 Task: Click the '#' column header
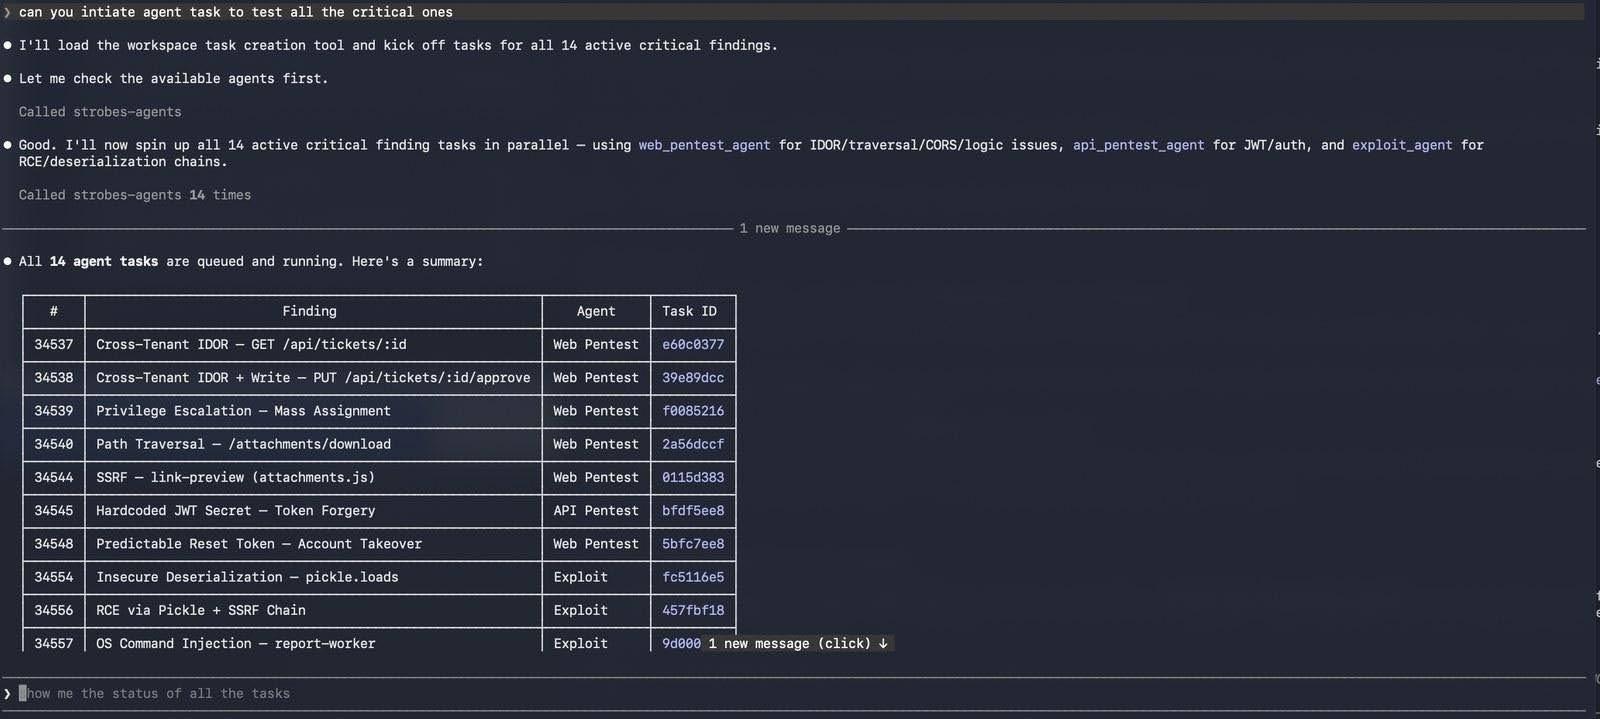click(x=54, y=311)
